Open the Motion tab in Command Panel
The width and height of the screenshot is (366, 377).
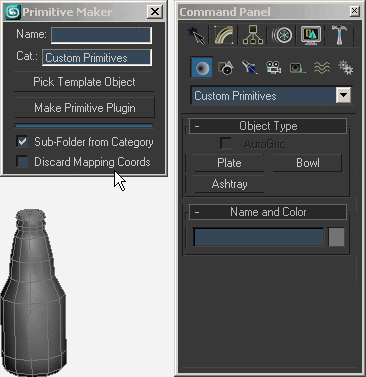click(282, 35)
